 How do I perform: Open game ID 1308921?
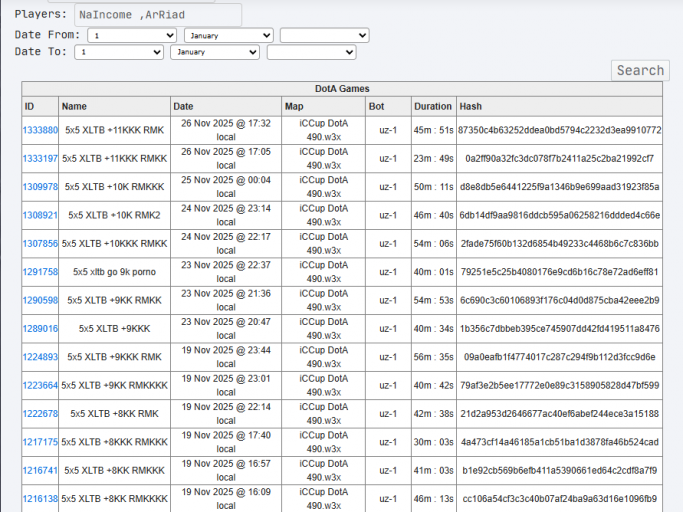click(x=40, y=215)
